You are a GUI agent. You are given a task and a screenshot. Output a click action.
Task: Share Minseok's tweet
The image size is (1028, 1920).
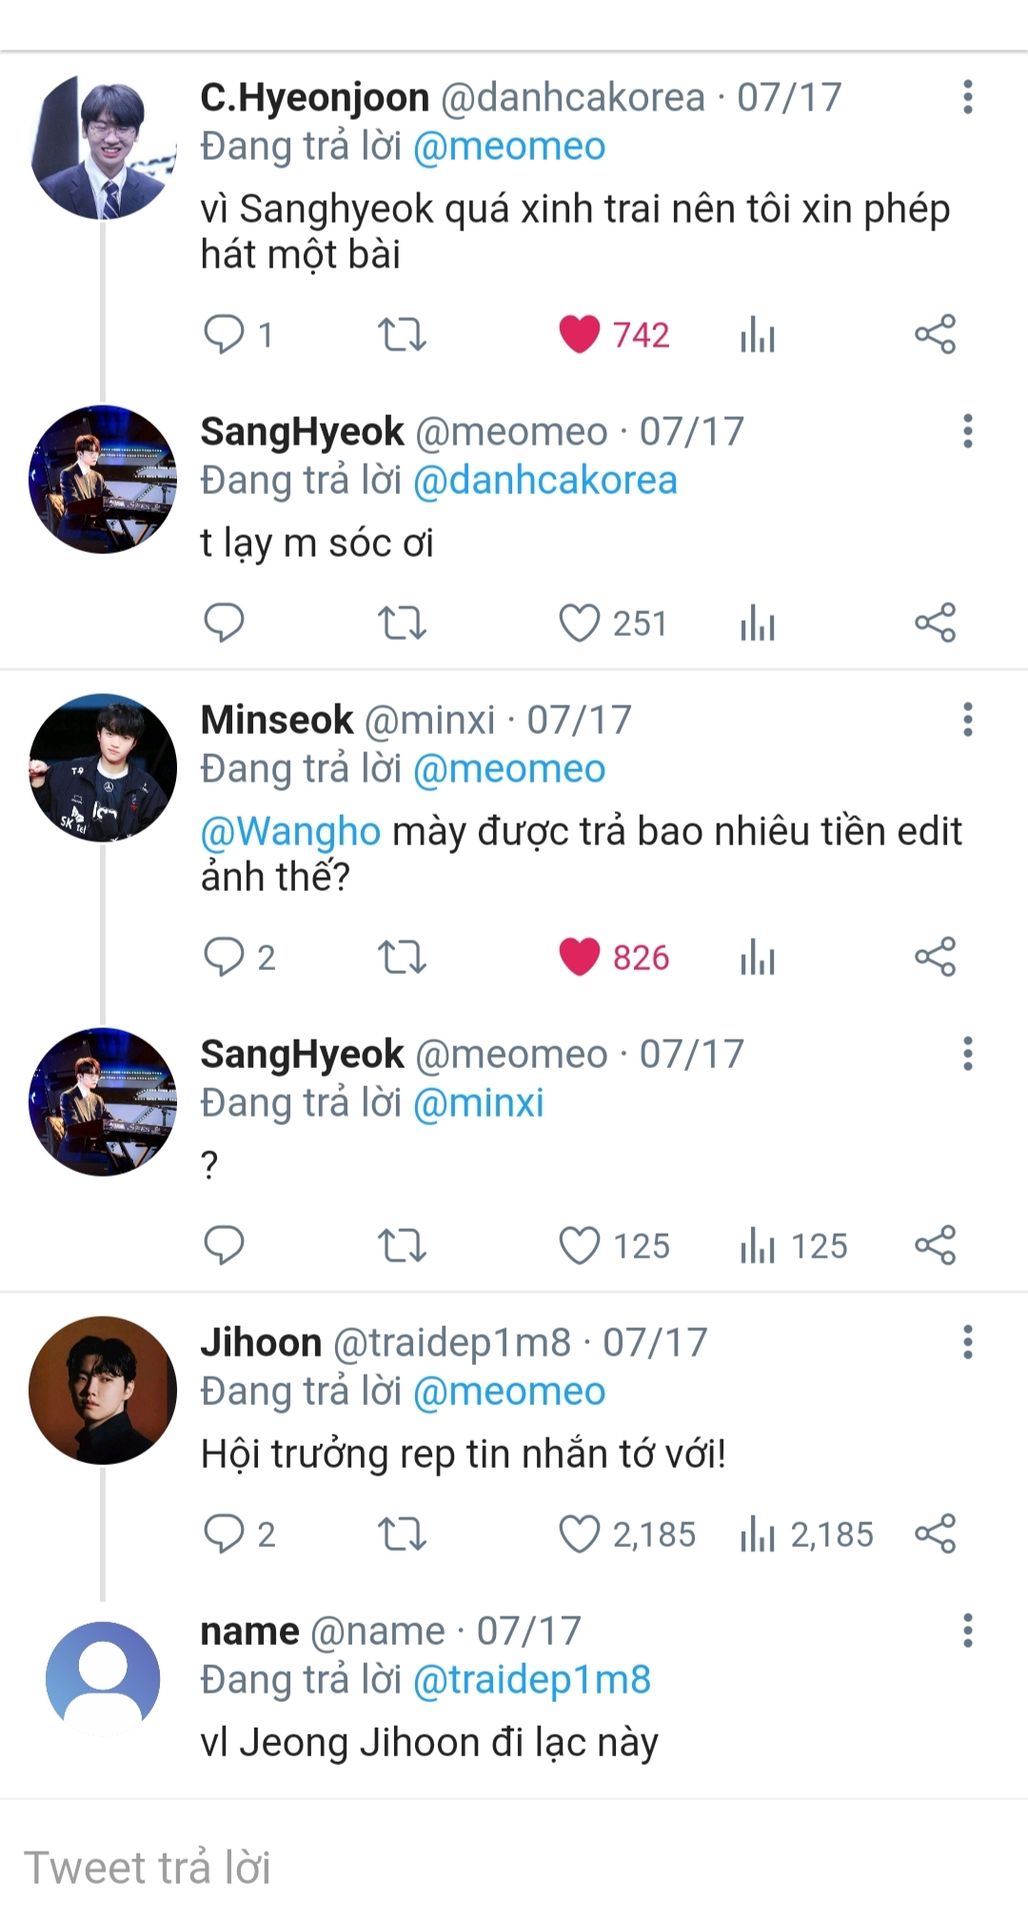[935, 957]
